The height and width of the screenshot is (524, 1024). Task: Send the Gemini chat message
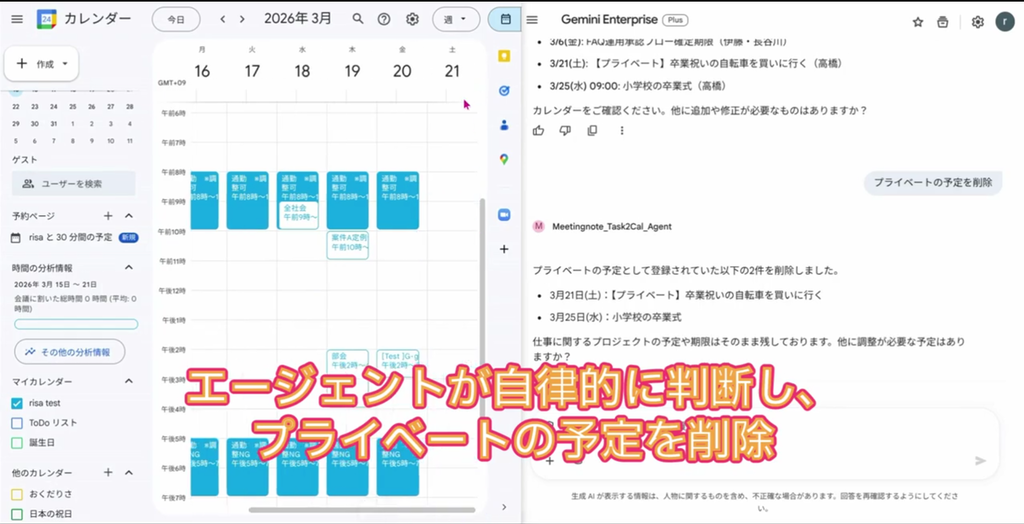pyautogui.click(x=980, y=461)
